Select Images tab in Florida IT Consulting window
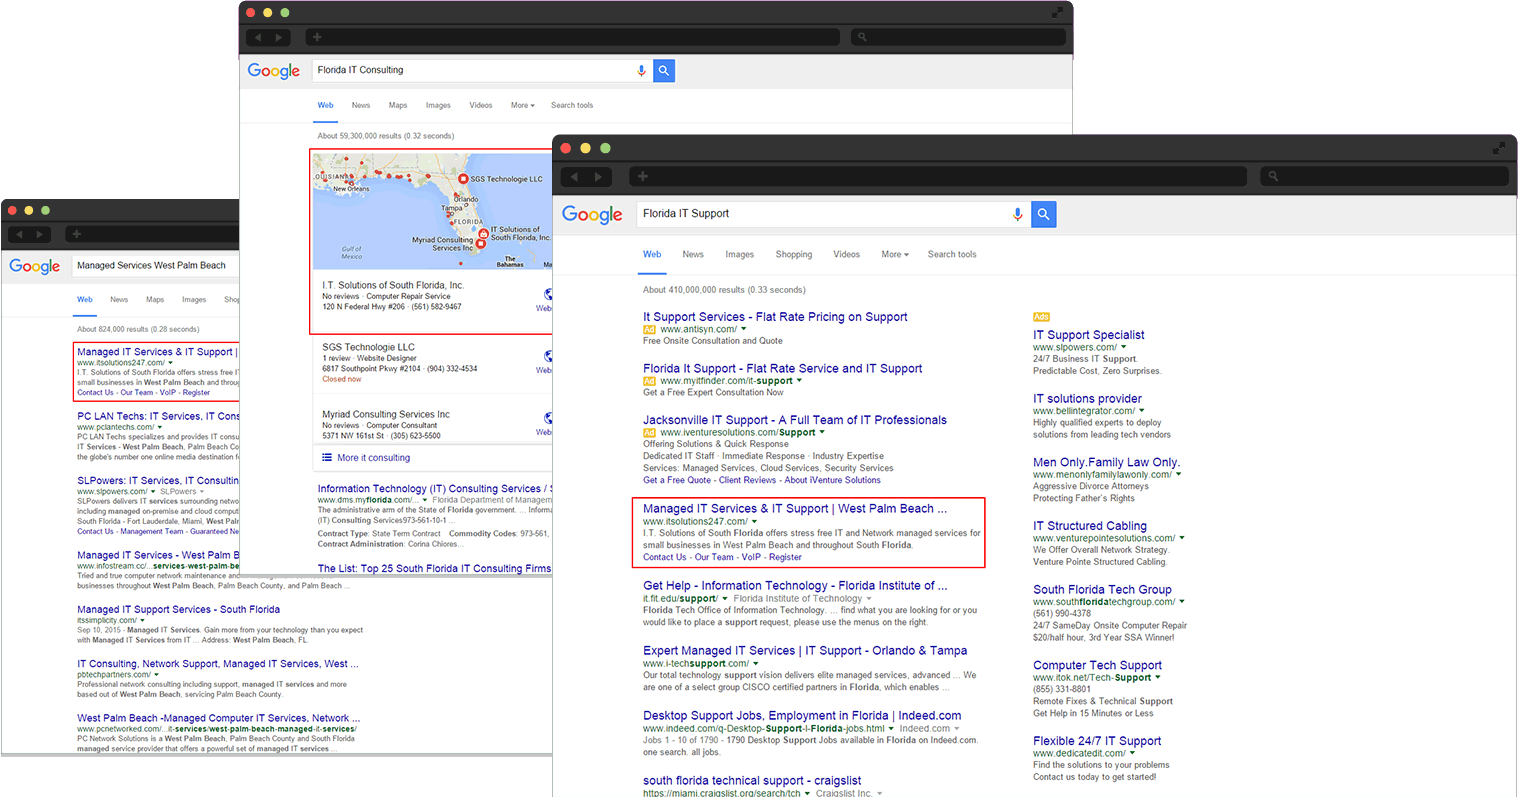The width and height of the screenshot is (1518, 797). (438, 105)
